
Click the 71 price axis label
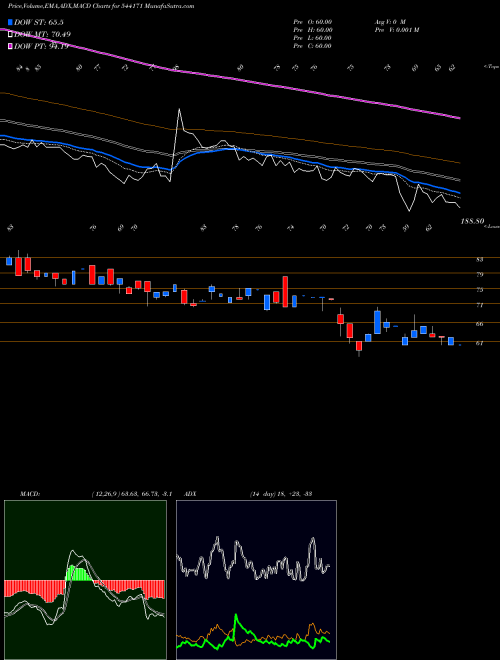[479, 305]
